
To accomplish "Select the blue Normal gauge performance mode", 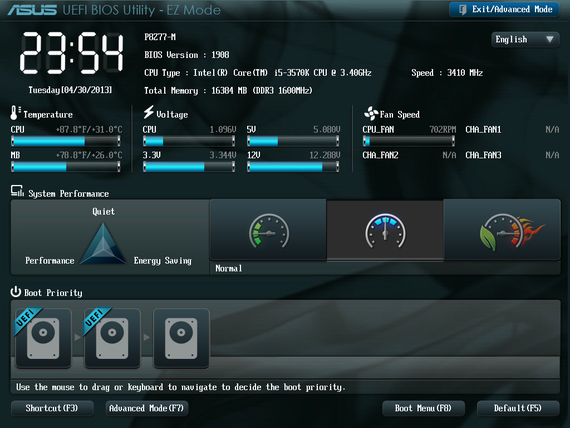I will pos(385,230).
